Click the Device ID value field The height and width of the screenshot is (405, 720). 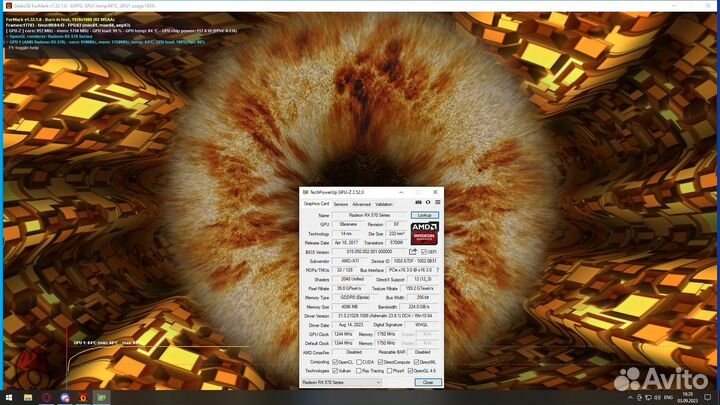[415, 261]
